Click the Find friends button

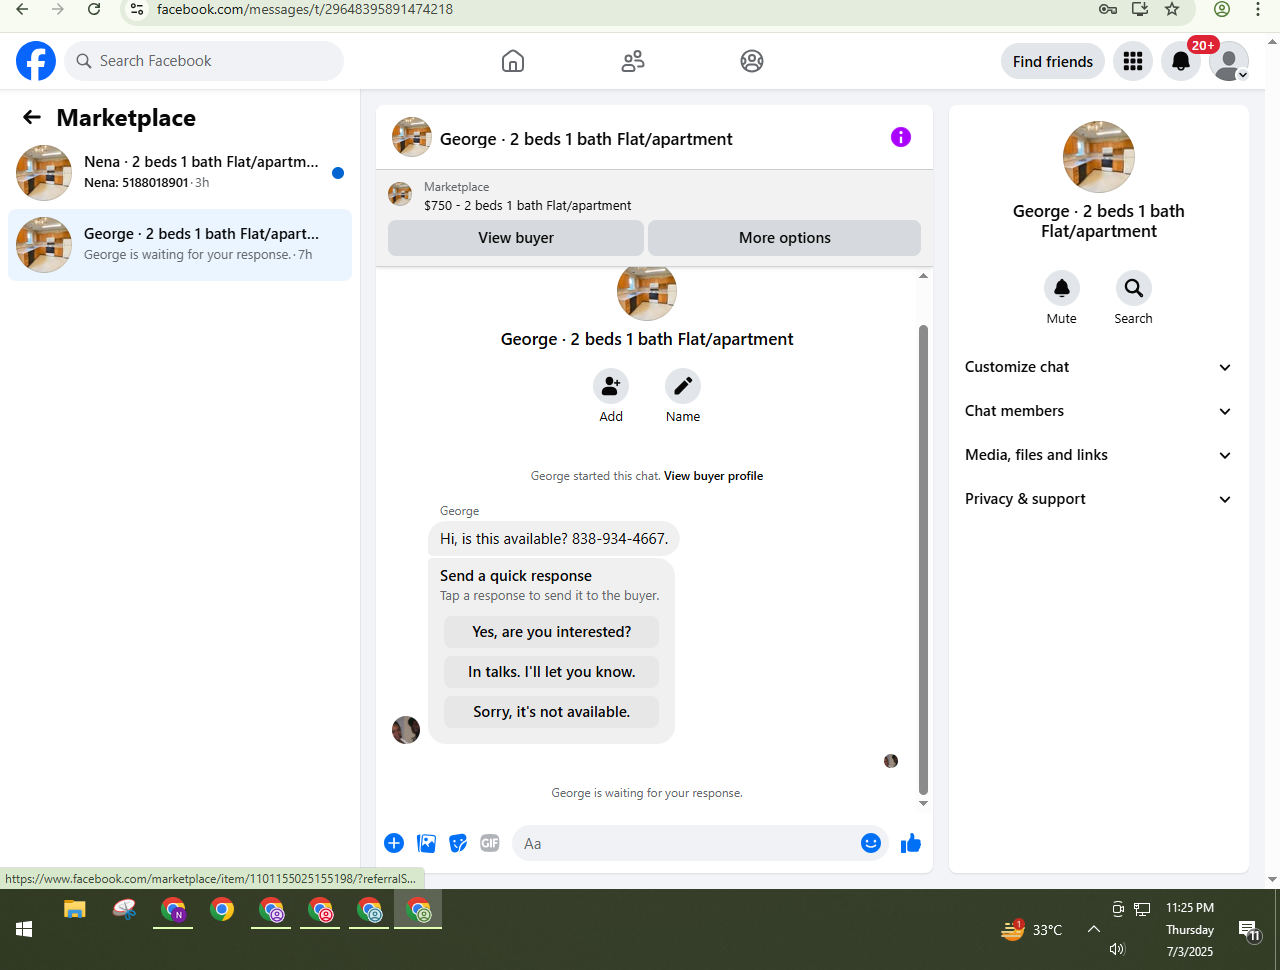(1053, 61)
